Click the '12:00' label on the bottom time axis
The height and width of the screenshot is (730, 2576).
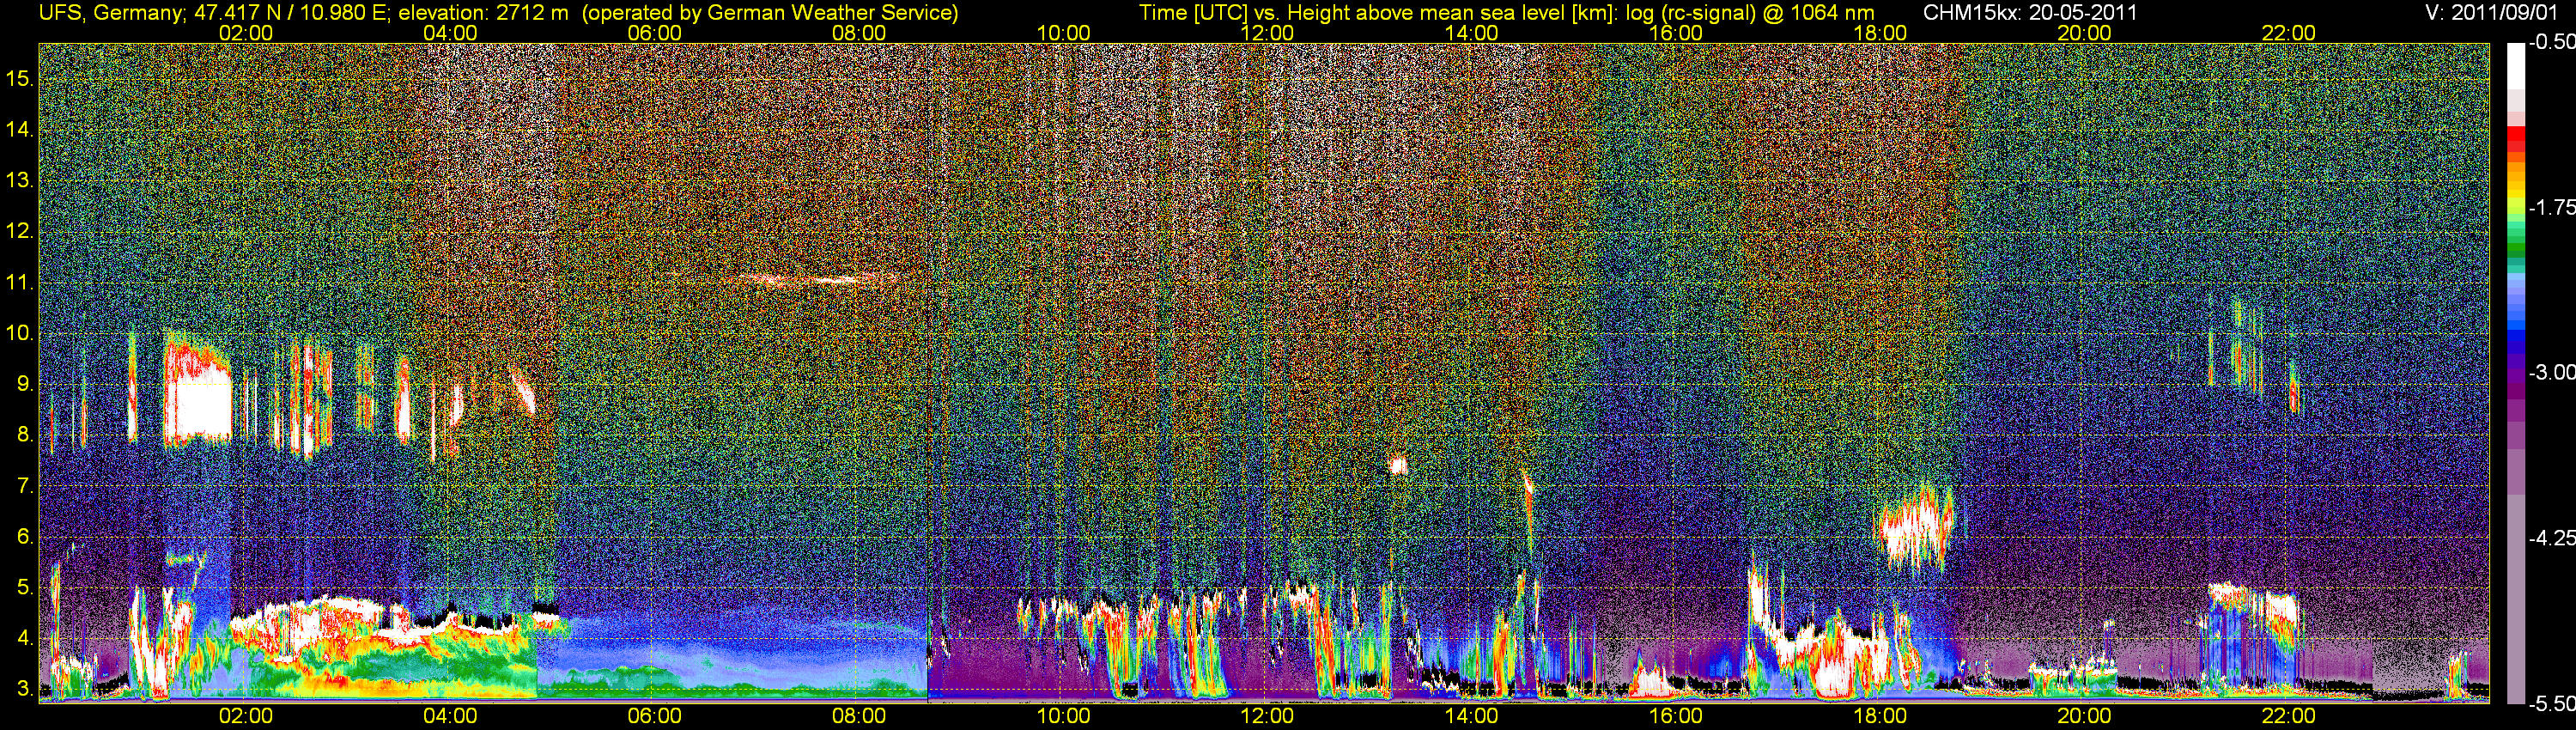point(1267,716)
